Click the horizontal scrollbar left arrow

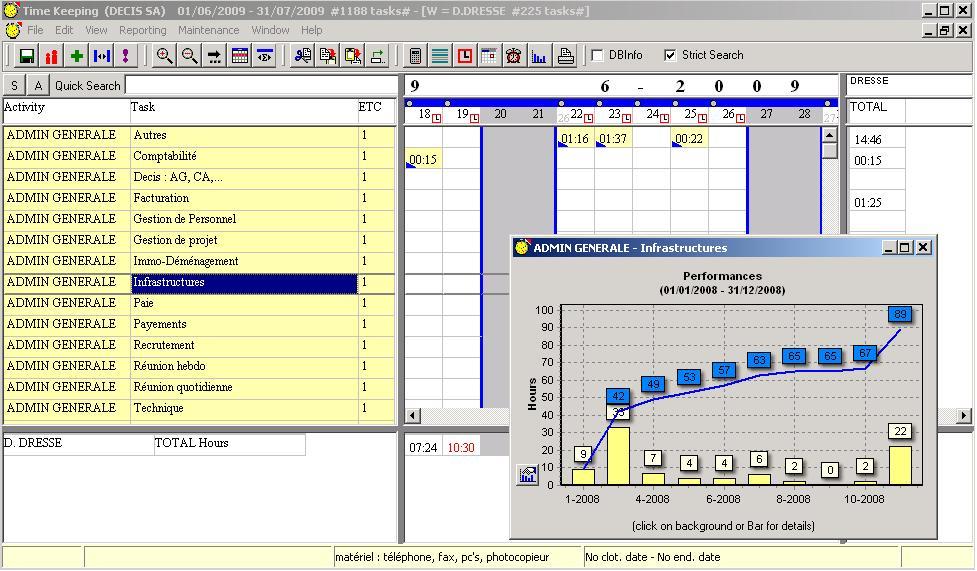point(413,415)
